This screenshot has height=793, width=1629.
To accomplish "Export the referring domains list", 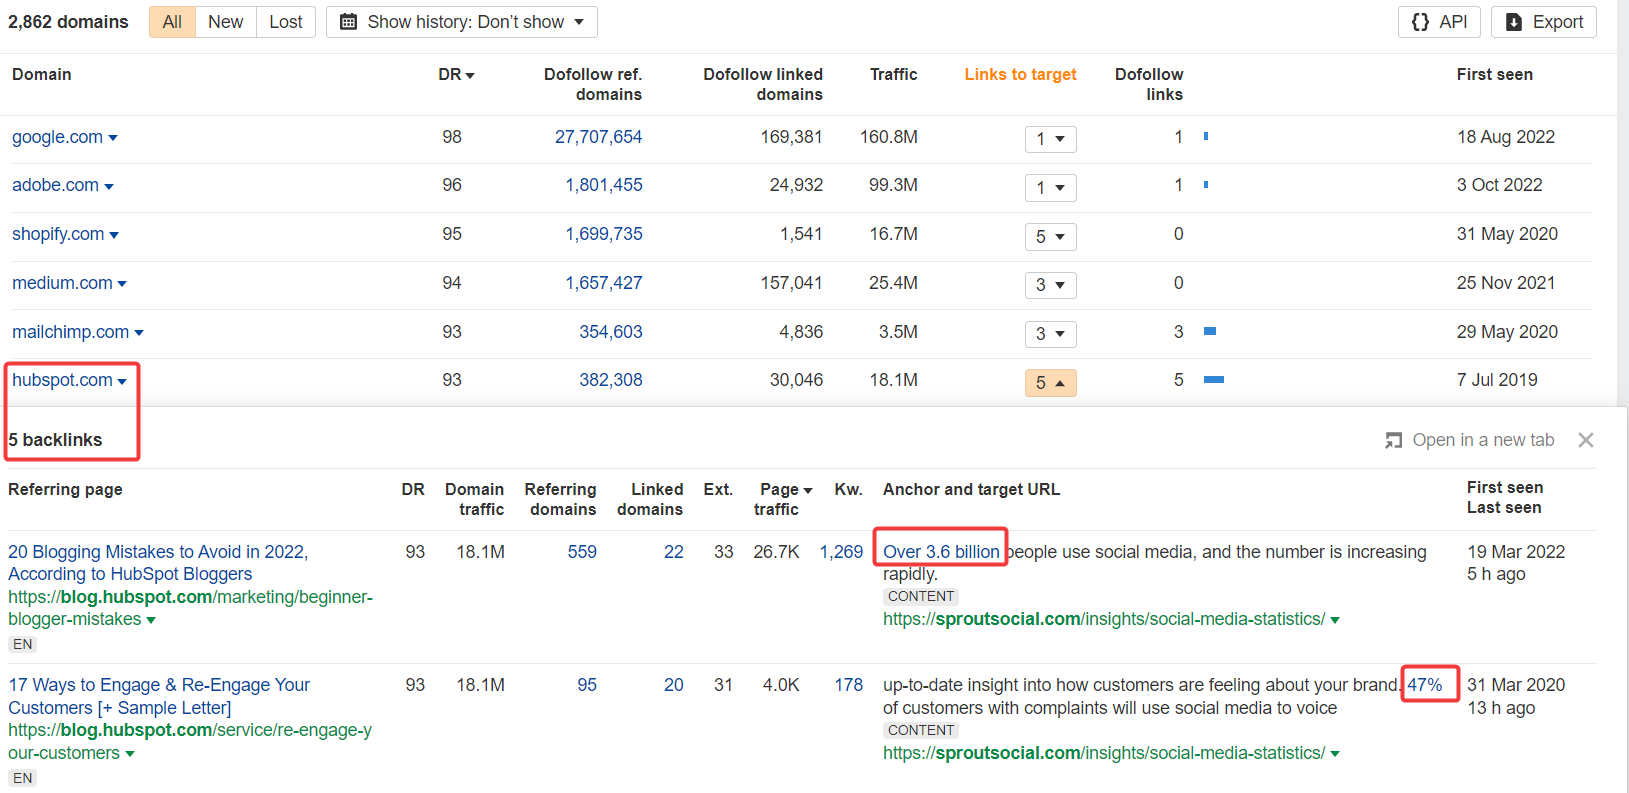I will point(1543,22).
